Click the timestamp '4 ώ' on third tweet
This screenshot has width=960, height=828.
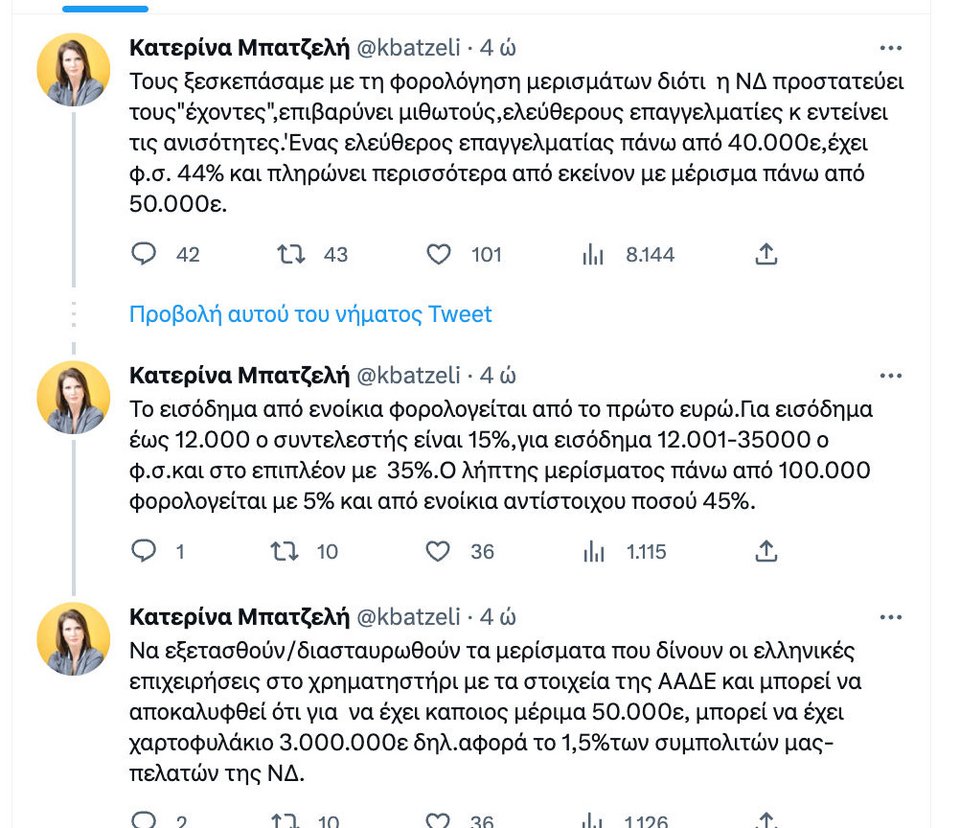coord(498,616)
